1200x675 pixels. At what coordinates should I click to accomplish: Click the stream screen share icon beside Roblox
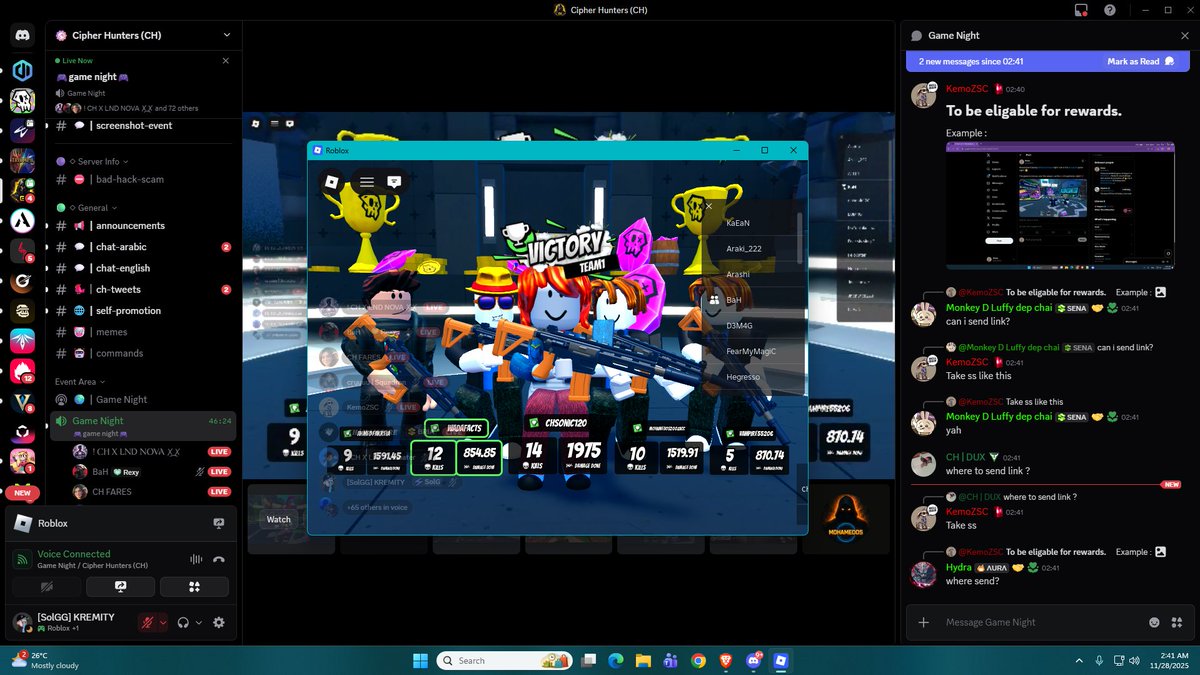coord(219,523)
